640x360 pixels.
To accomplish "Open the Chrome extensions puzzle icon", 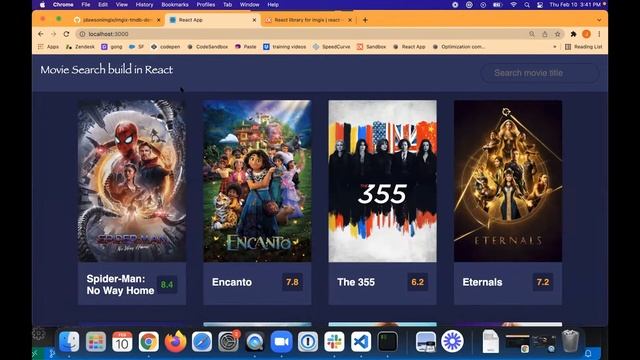I will point(573,34).
